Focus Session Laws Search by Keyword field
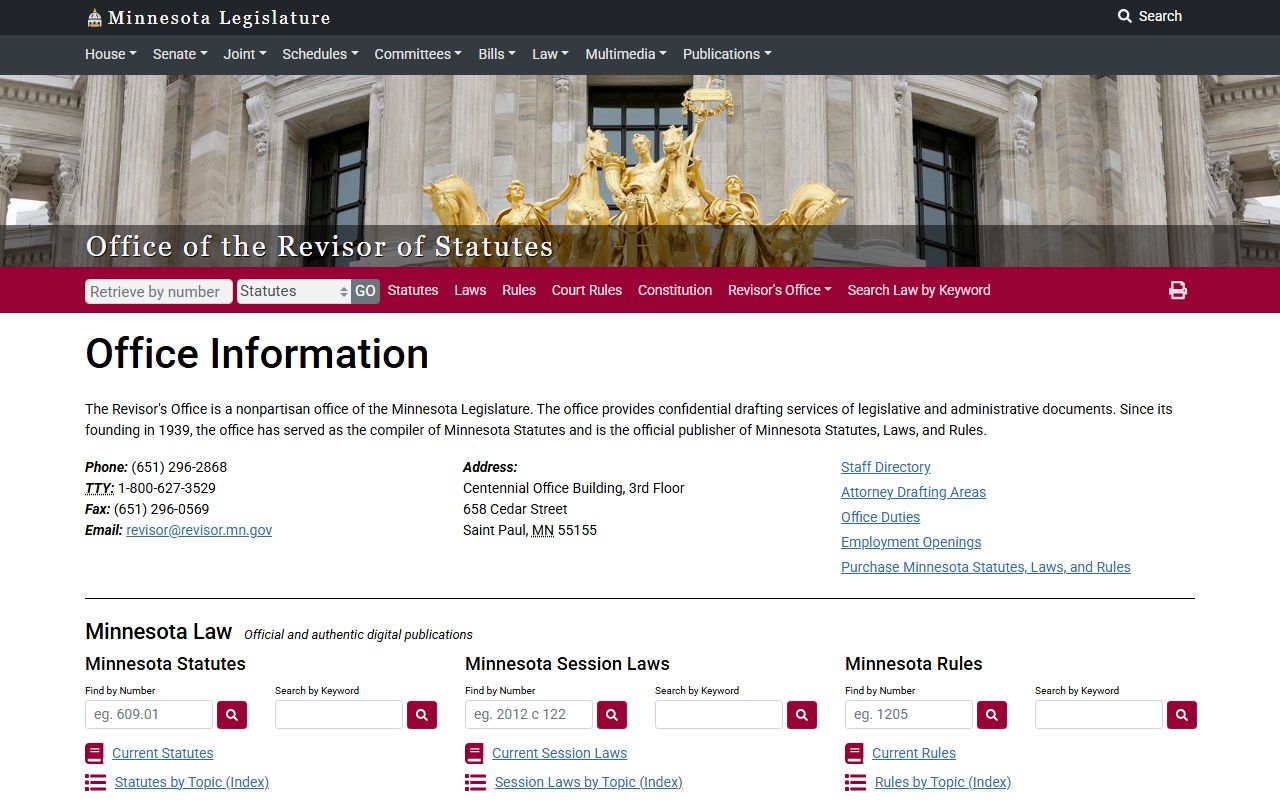1280x800 pixels. [x=719, y=715]
